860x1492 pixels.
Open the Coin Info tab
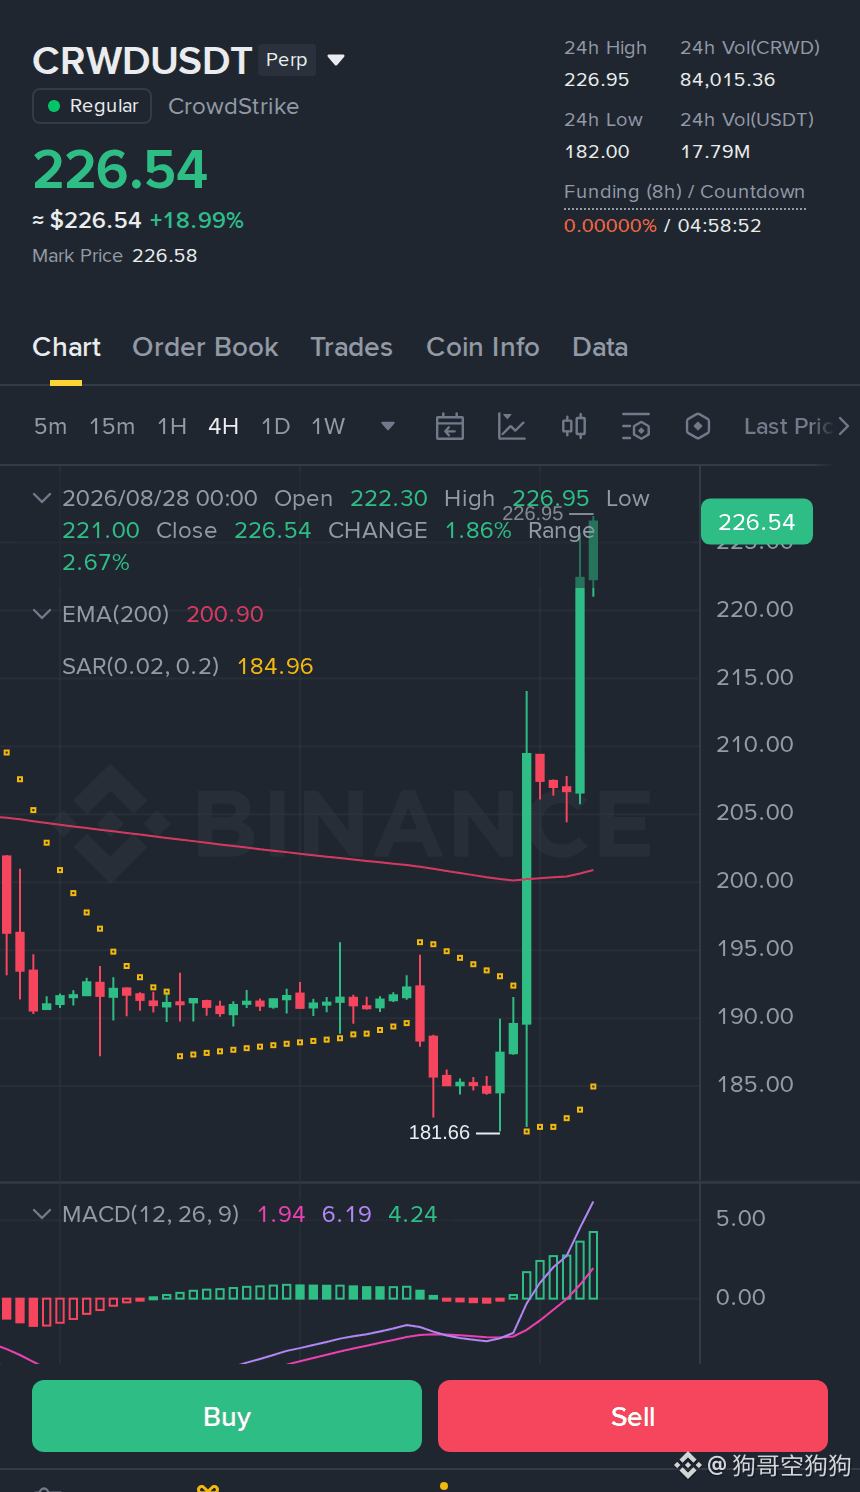click(x=483, y=347)
